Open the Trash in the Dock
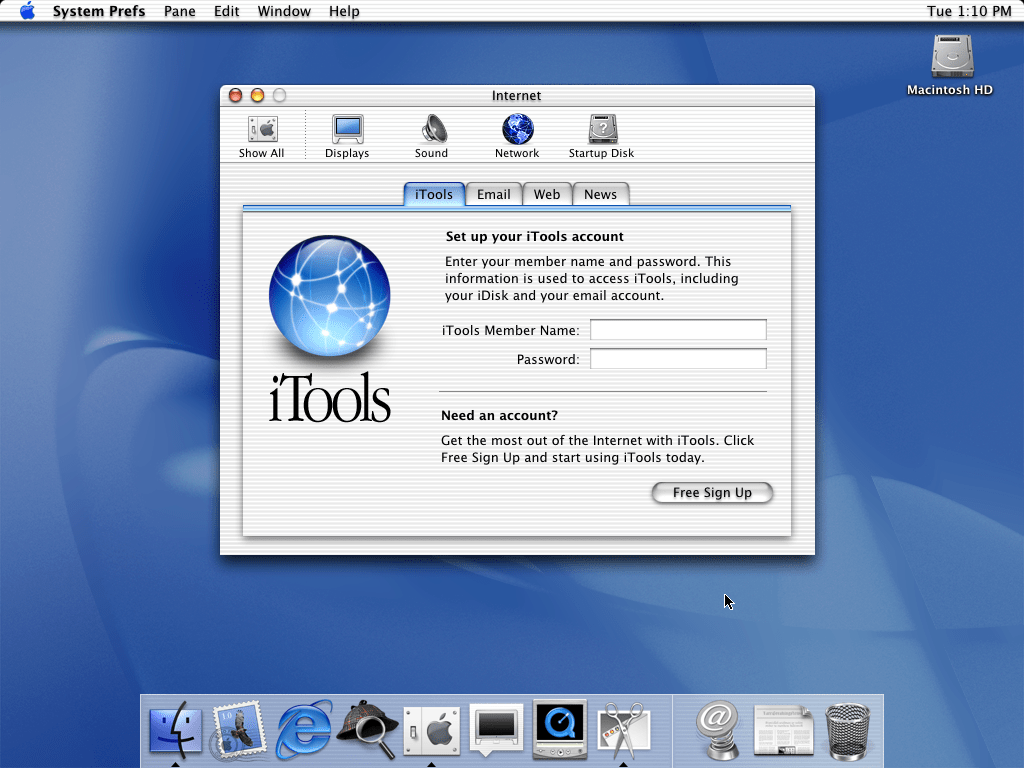1024x768 pixels. (x=848, y=731)
